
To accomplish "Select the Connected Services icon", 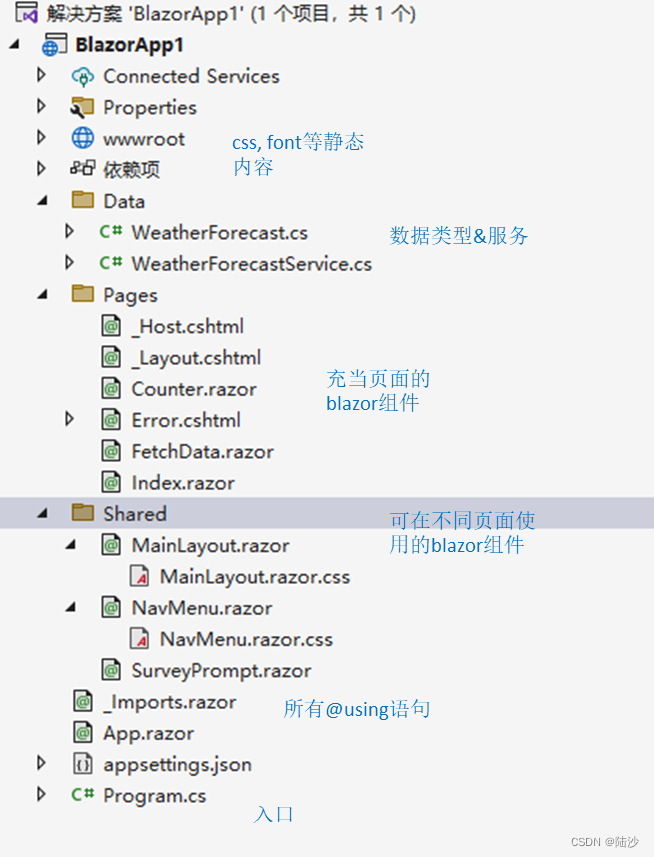I will pos(83,76).
